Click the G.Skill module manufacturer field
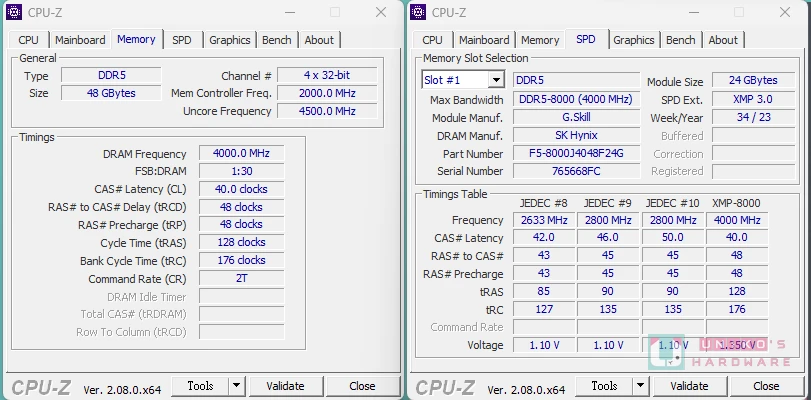This screenshot has height=400, width=811. tap(576, 117)
